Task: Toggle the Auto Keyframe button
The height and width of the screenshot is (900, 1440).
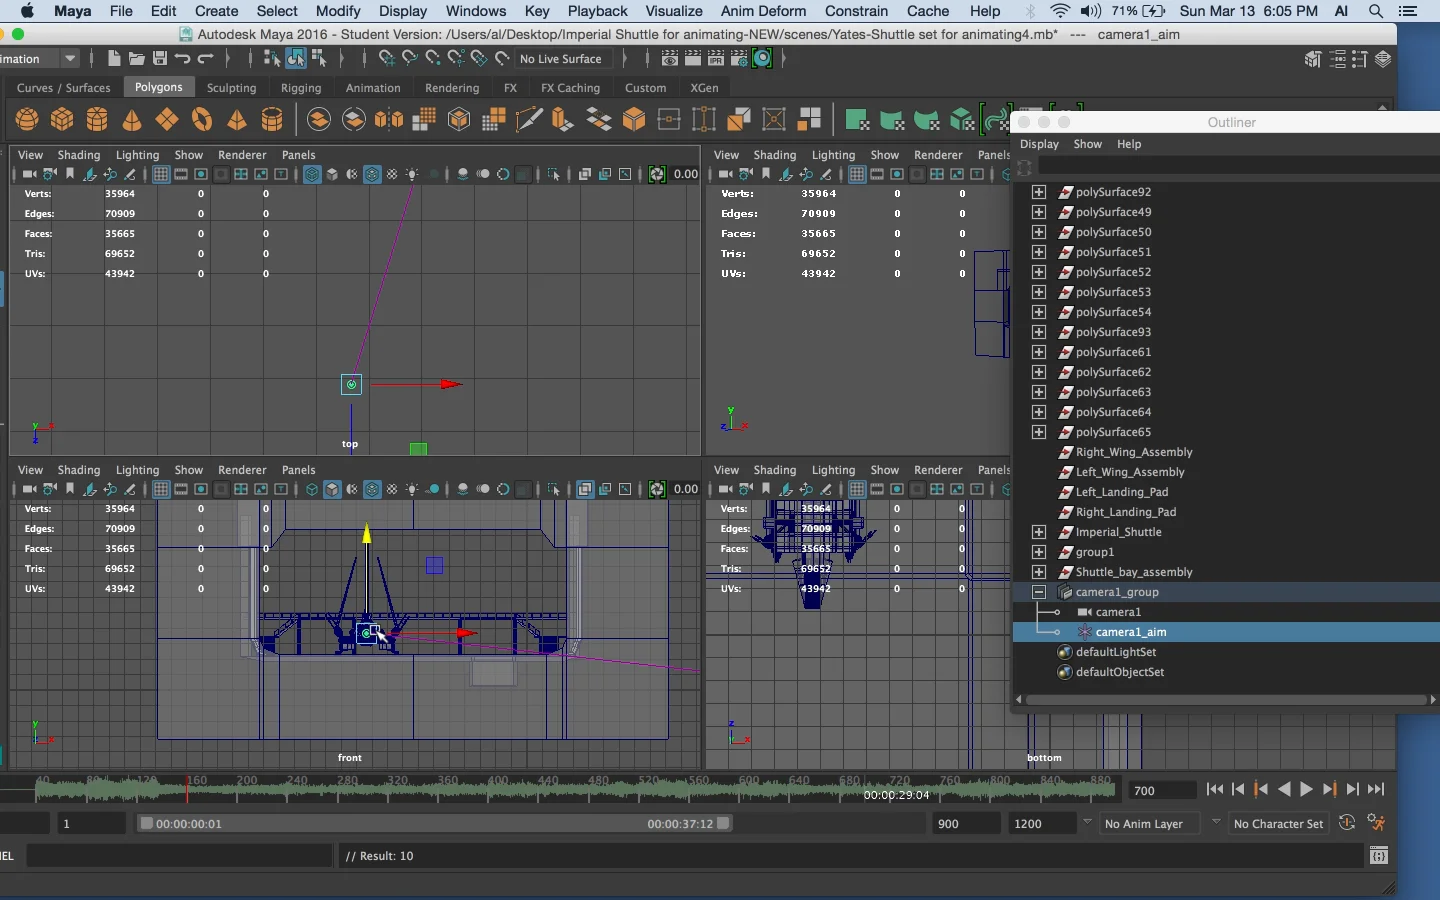Action: tap(1347, 823)
